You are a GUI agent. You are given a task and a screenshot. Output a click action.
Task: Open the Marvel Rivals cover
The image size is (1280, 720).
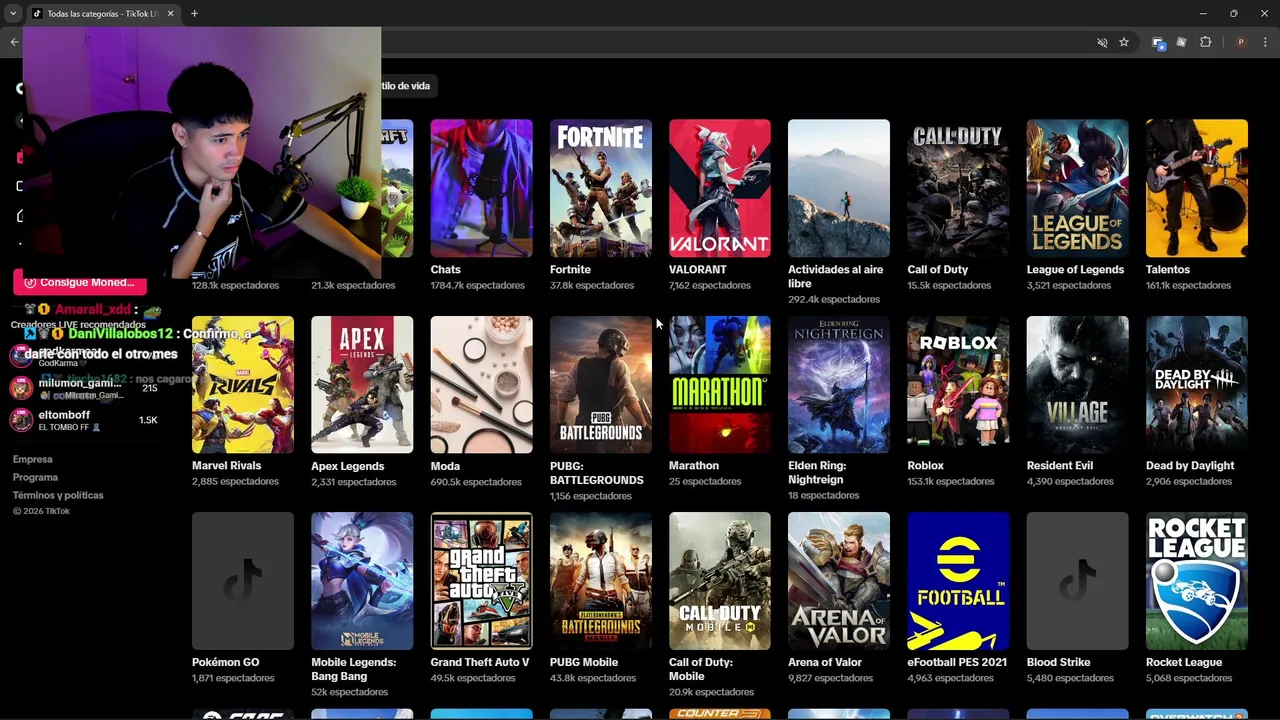(x=242, y=385)
